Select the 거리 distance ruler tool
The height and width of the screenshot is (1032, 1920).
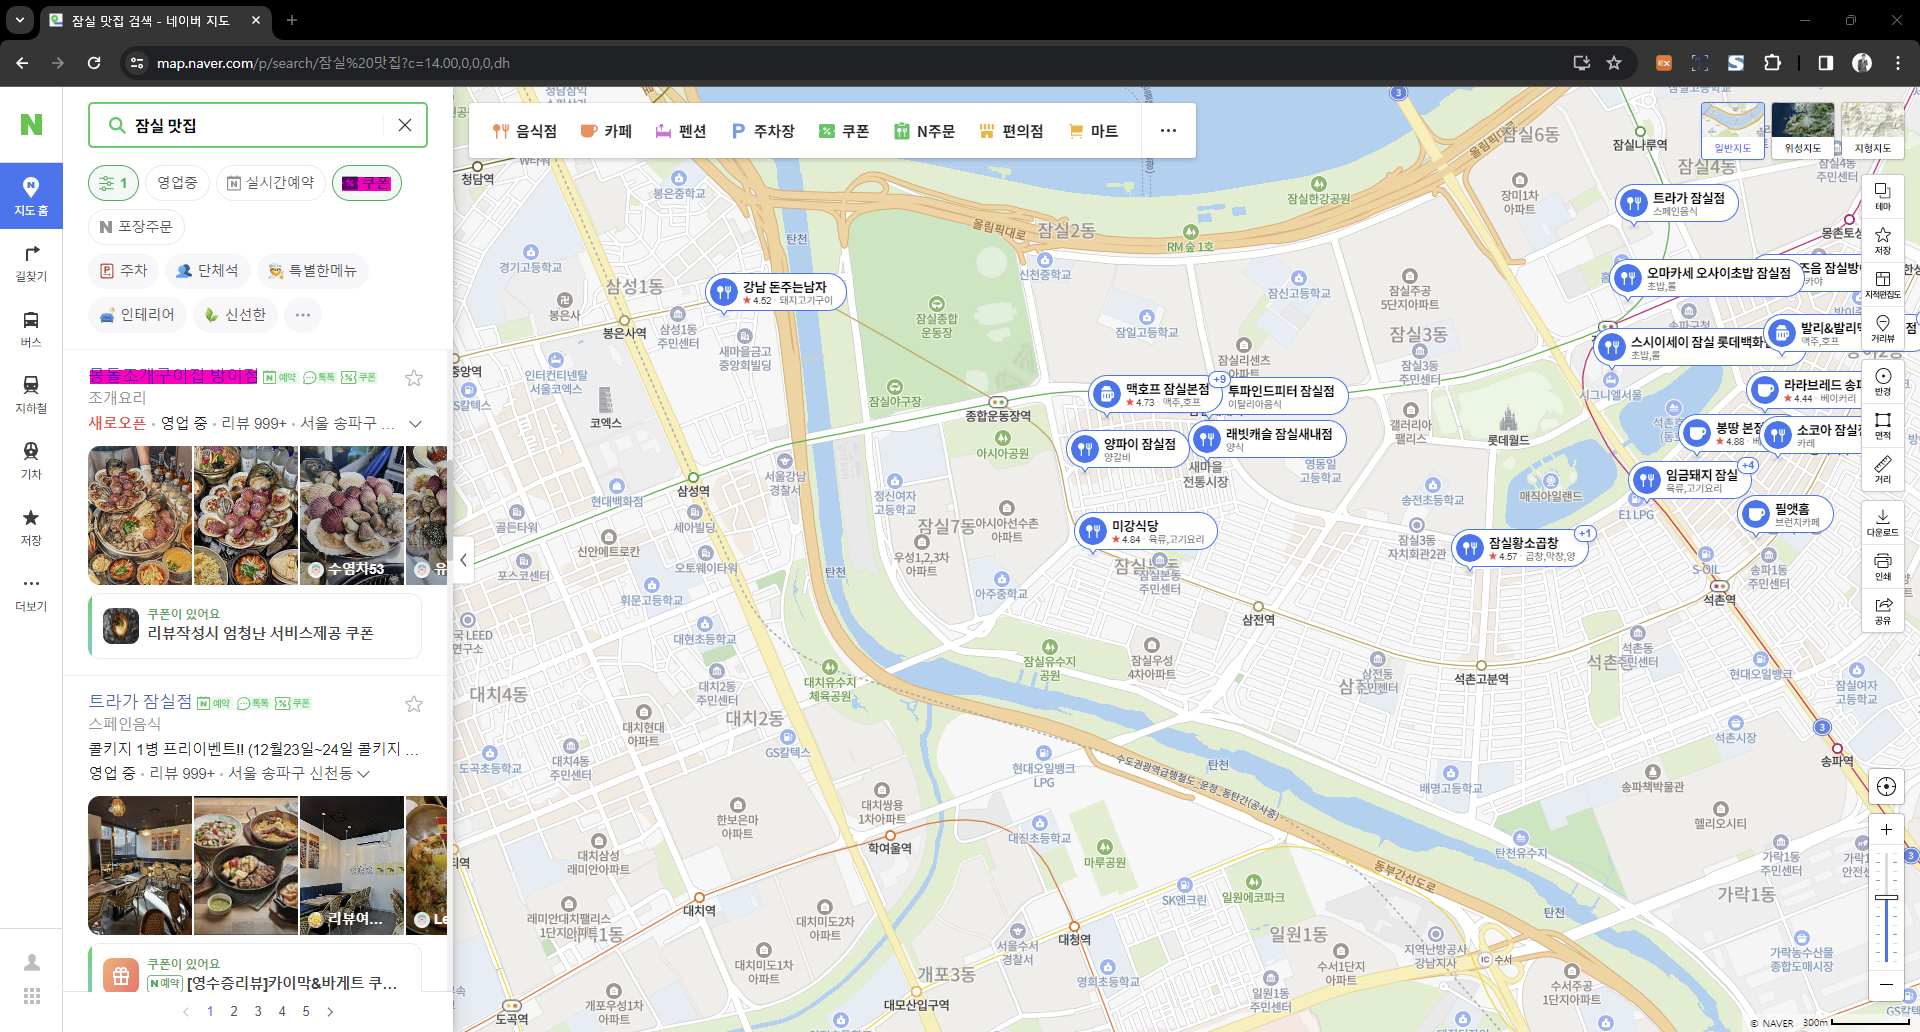[x=1883, y=469]
